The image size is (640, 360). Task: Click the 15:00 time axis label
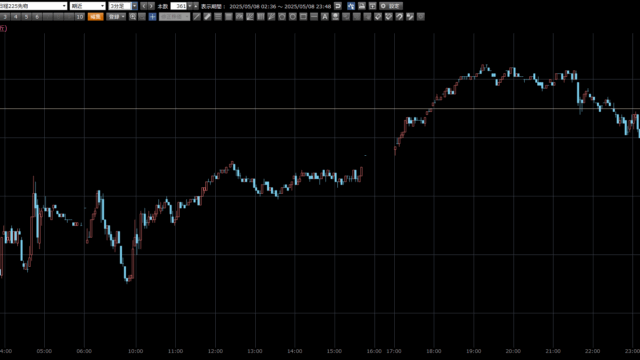coord(334,351)
